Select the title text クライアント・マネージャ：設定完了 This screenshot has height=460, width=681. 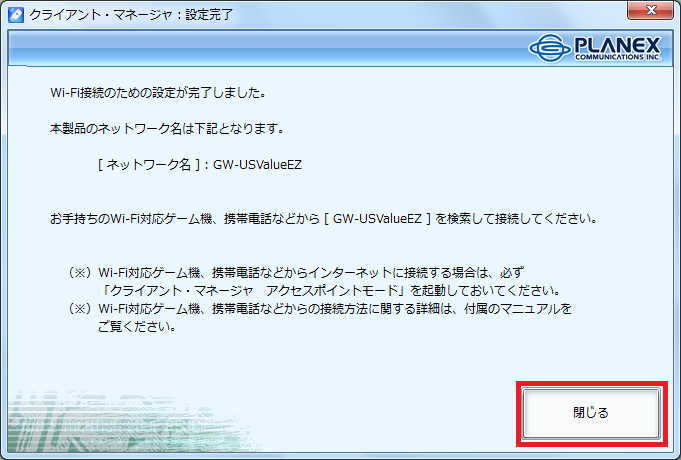(131, 15)
